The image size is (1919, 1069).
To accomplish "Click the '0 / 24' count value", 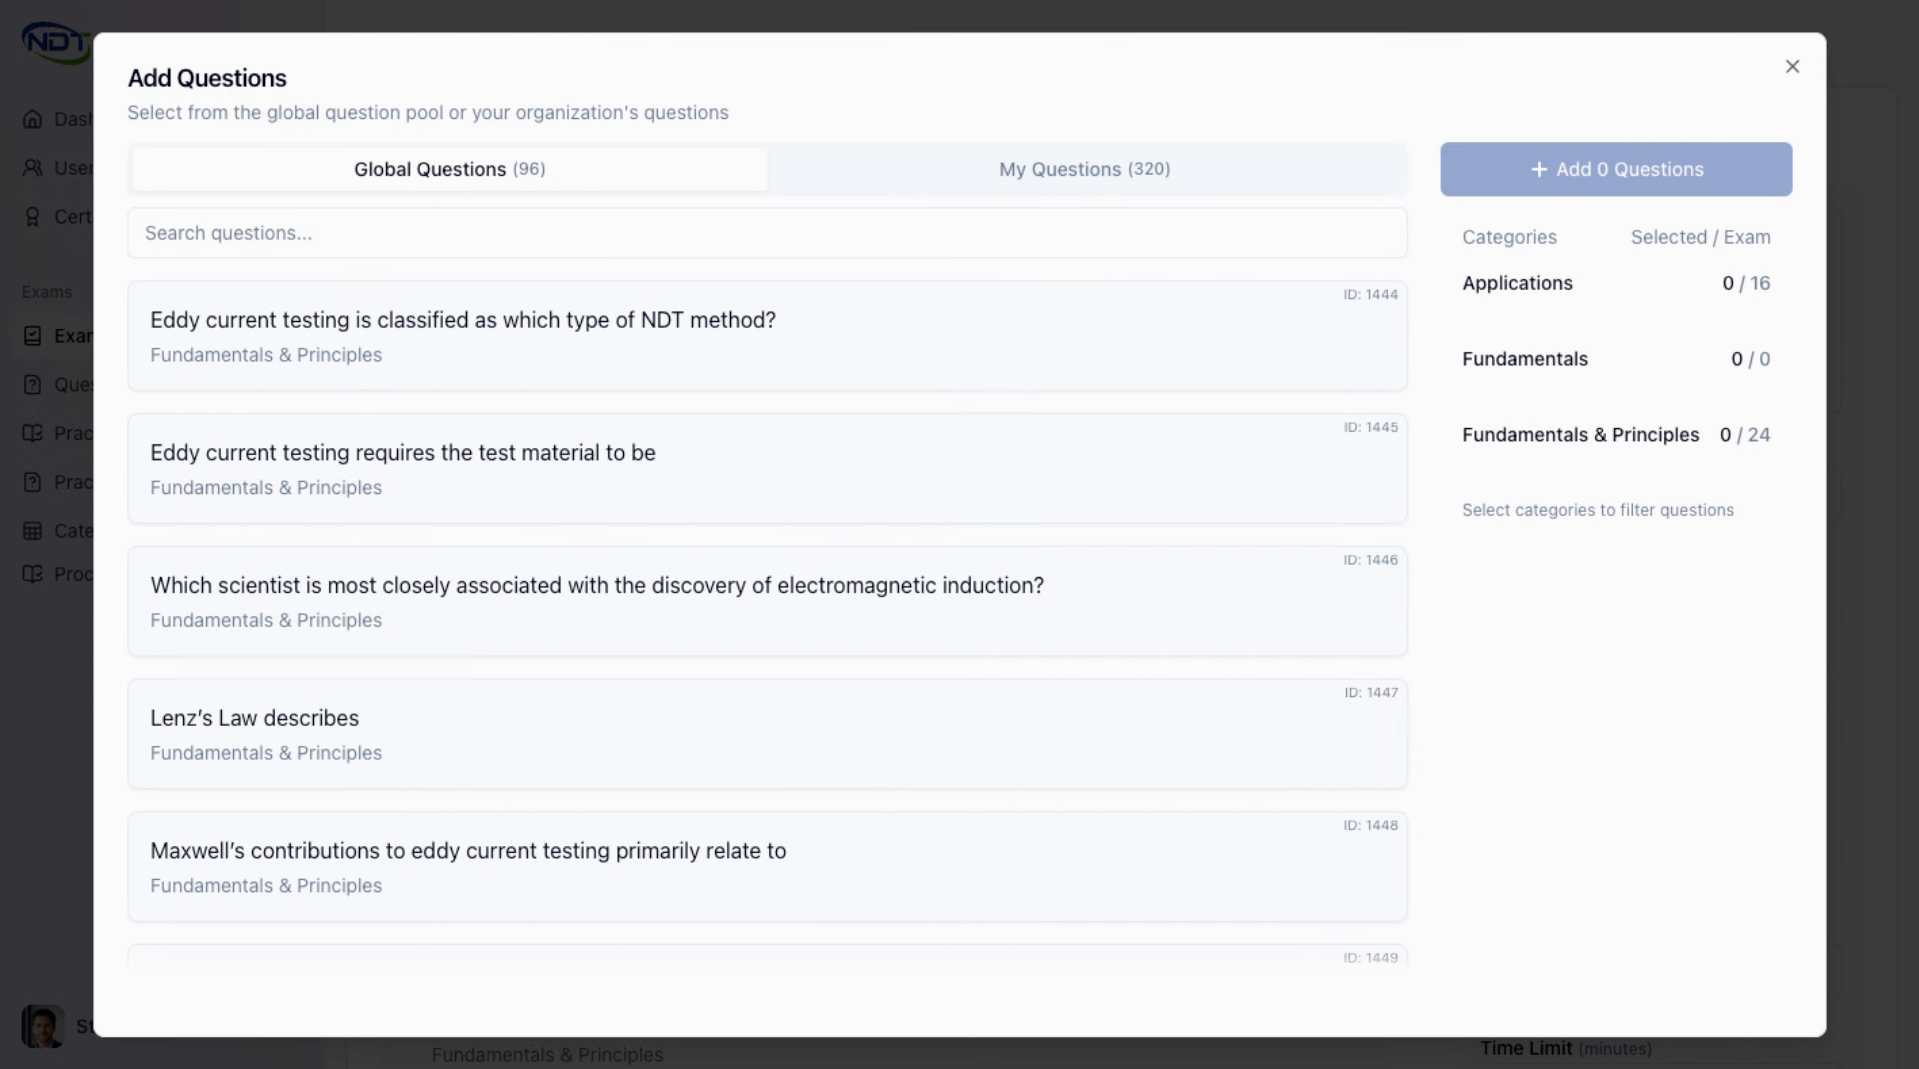I will (1745, 435).
